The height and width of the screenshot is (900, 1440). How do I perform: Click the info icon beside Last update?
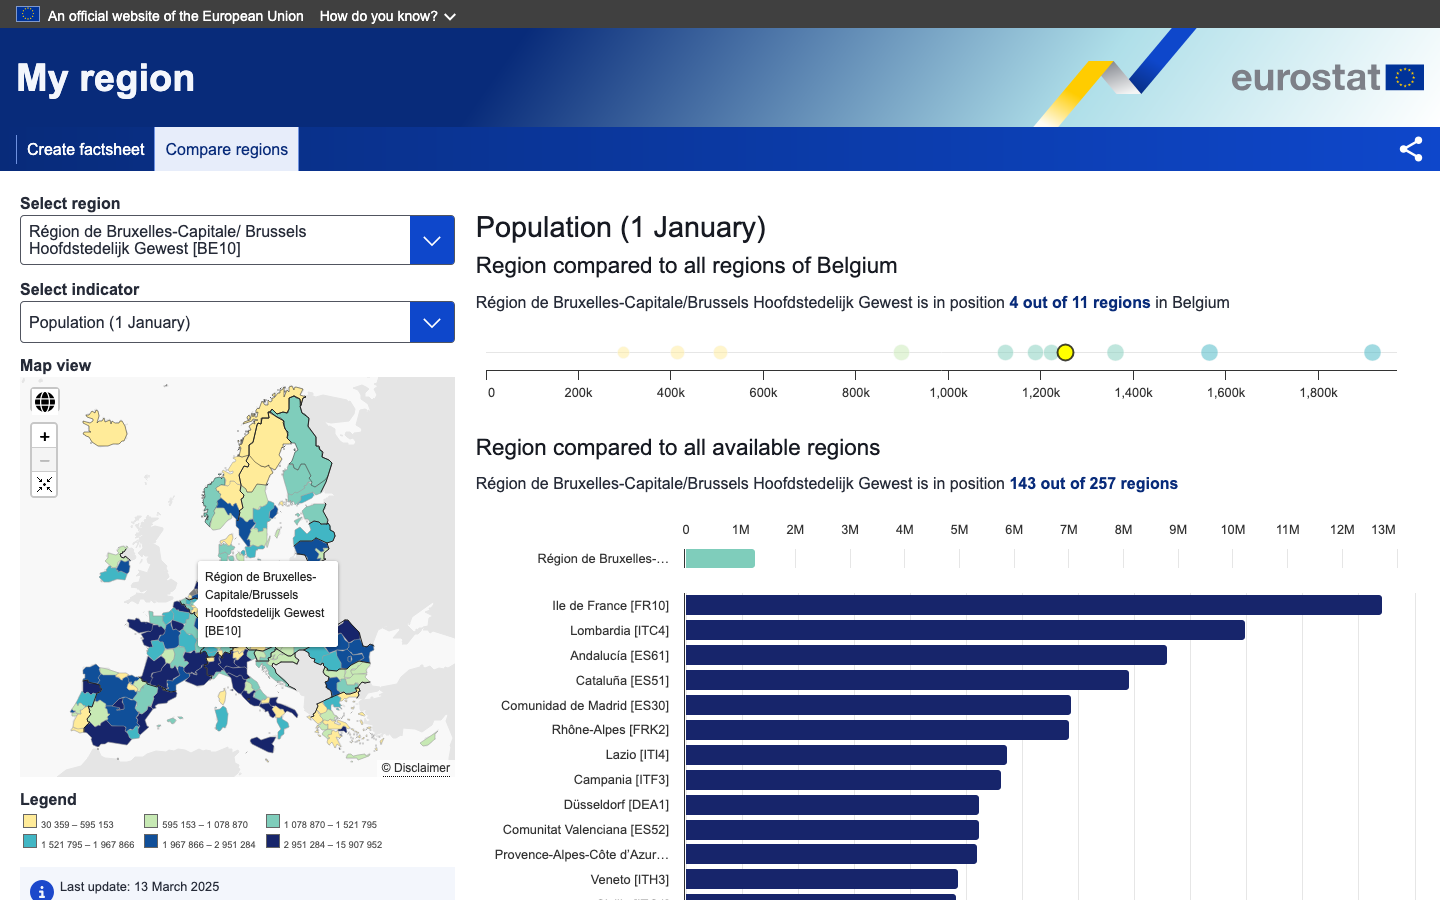coord(41,890)
